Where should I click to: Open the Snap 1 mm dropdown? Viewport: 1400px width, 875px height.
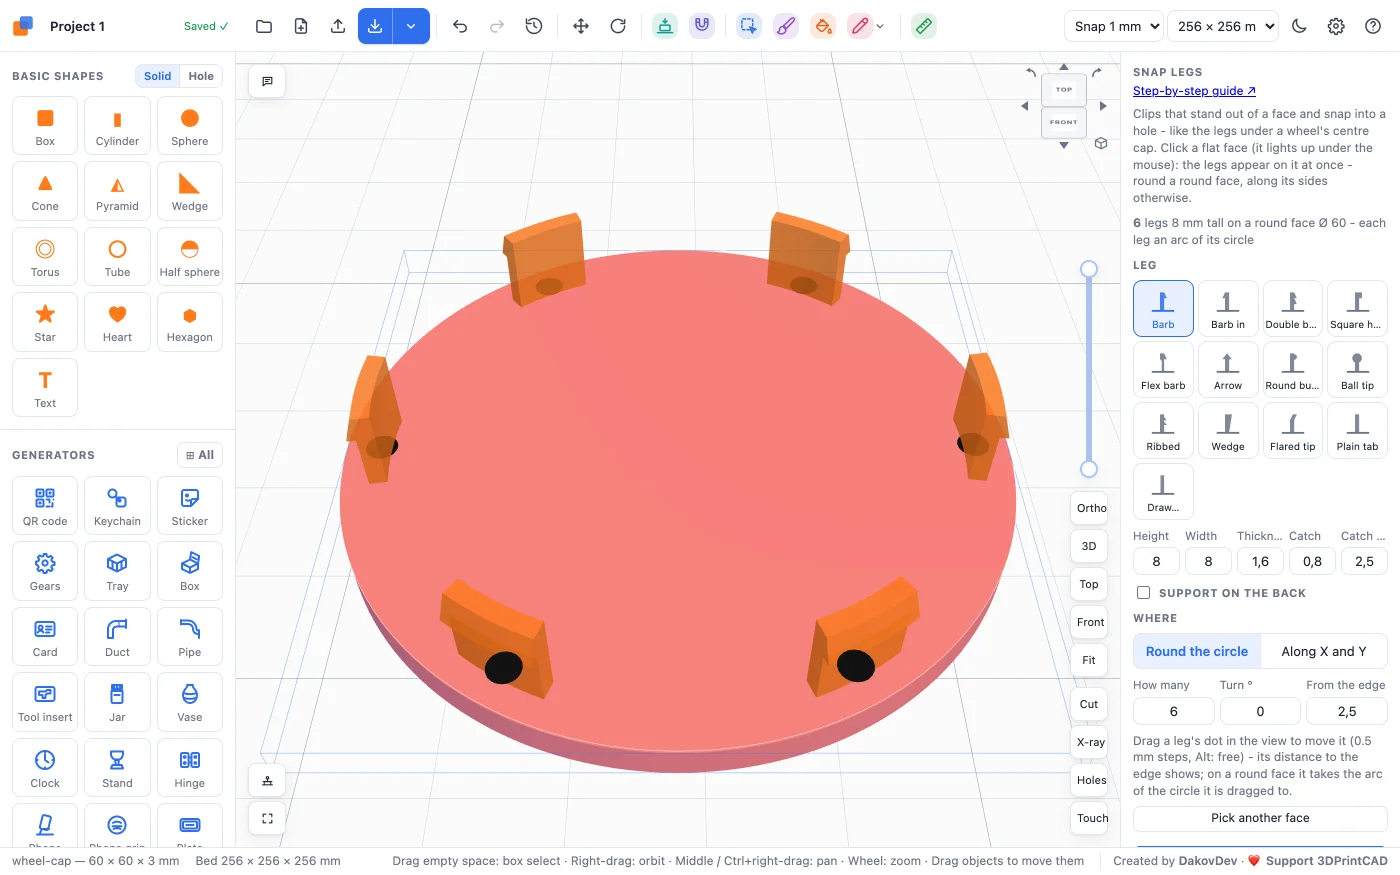point(1114,26)
